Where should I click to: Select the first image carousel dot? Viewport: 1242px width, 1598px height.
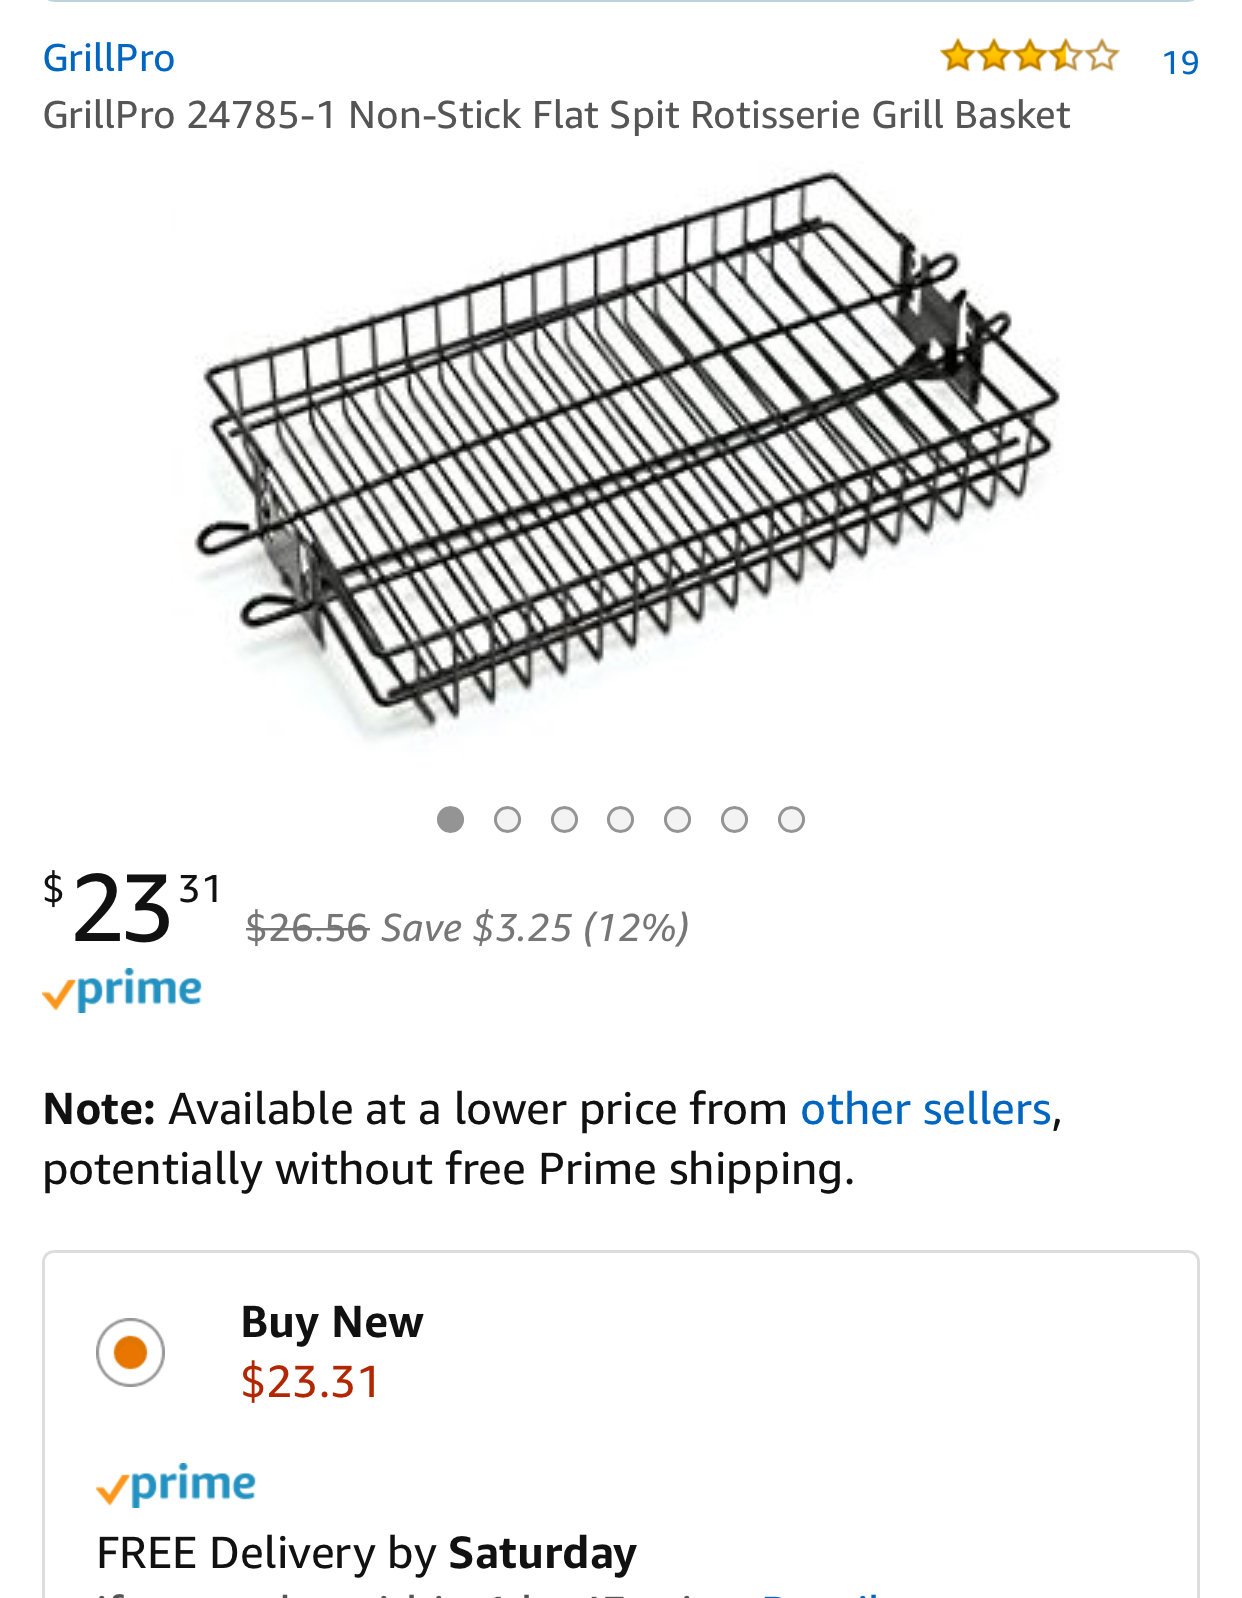point(451,820)
